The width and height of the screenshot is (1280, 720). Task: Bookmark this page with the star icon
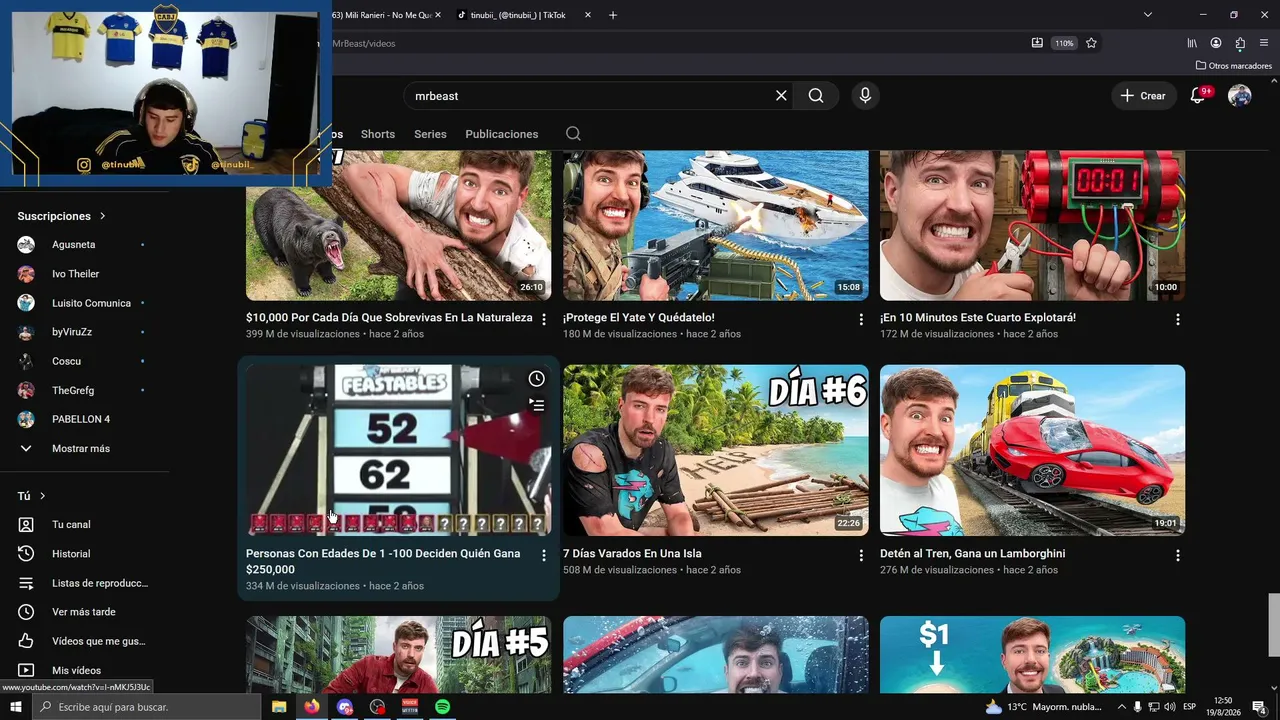click(1091, 43)
